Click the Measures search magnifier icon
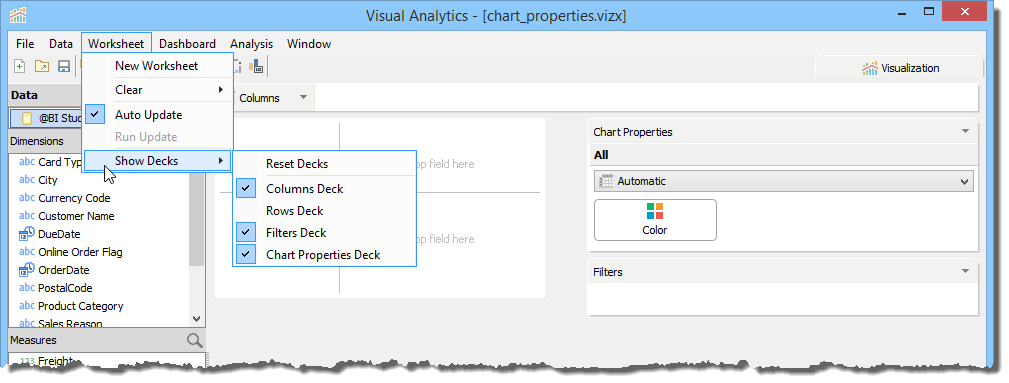This screenshot has width=1009, height=383. point(194,341)
